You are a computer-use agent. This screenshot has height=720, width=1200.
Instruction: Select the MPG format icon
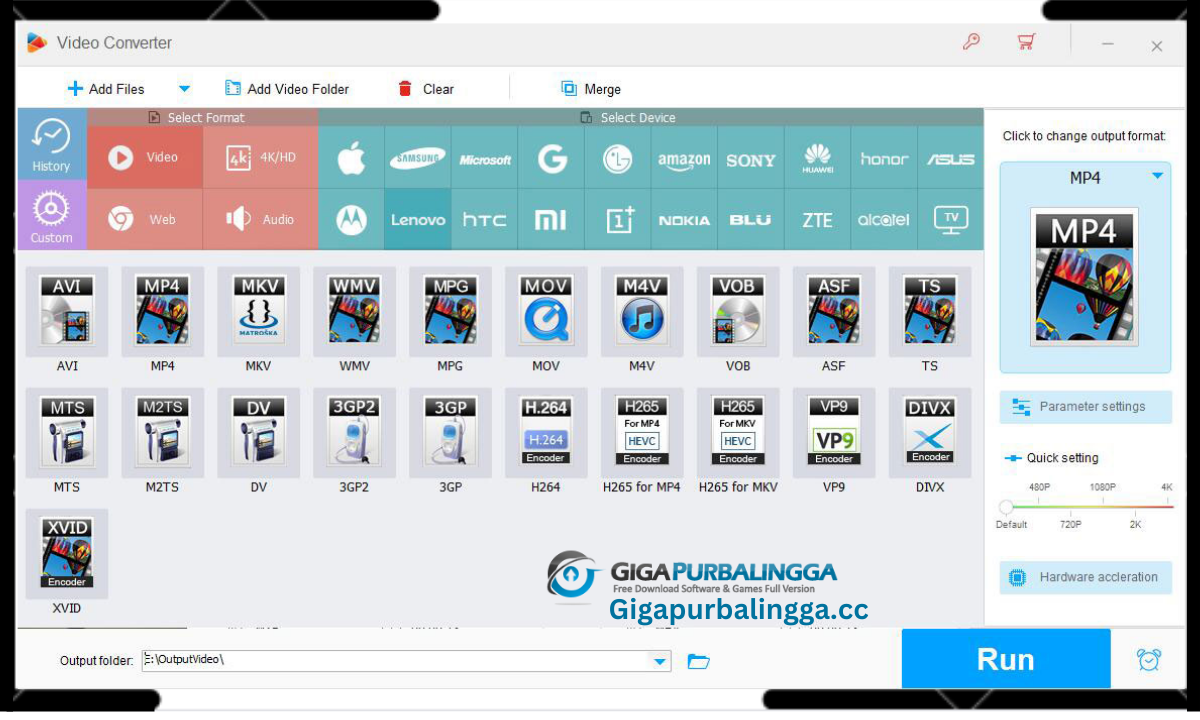coord(450,311)
